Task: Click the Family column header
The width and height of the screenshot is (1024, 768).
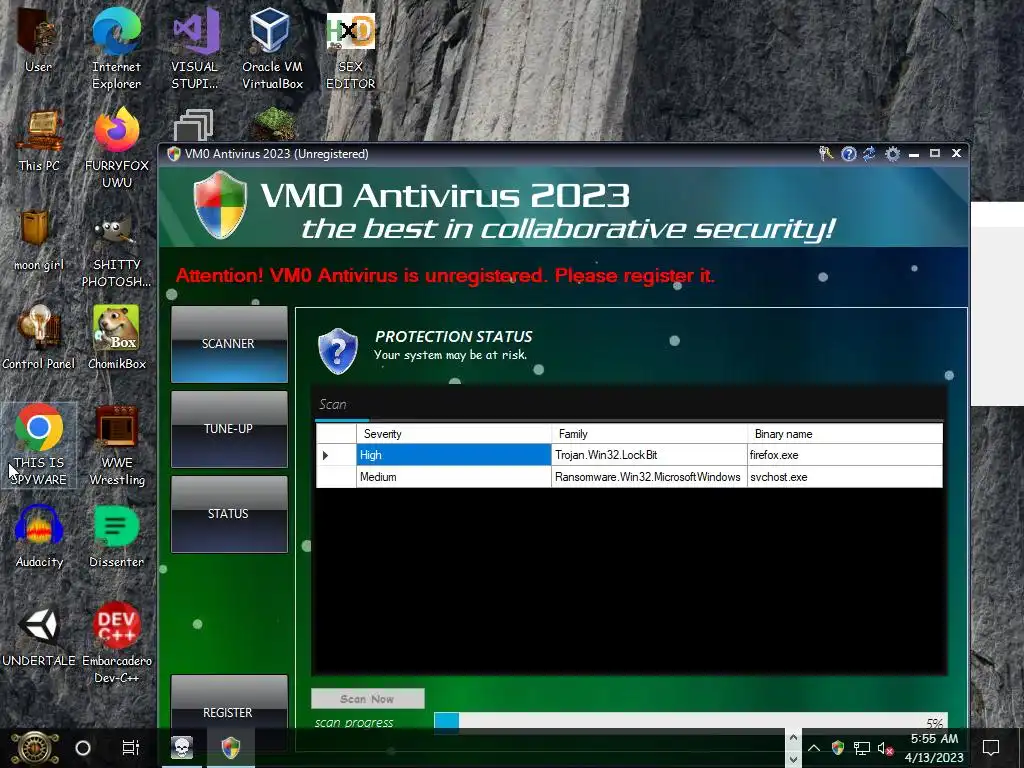Action: 650,434
